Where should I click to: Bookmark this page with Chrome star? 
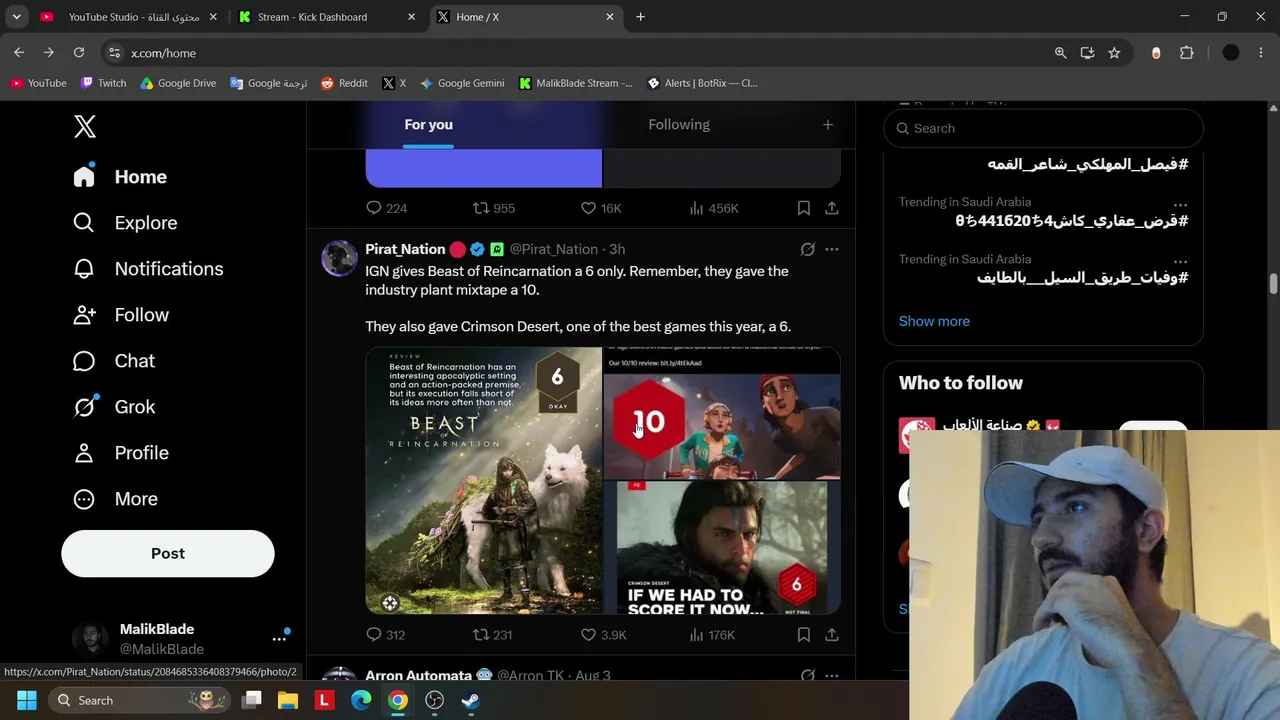click(x=1114, y=53)
